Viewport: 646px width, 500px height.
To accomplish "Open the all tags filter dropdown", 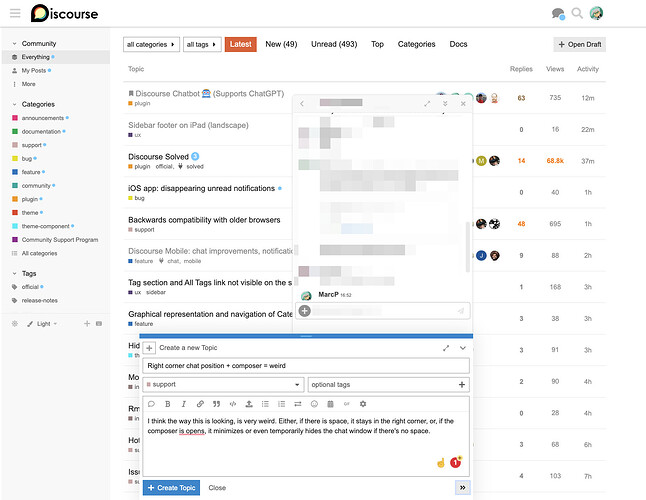I will [x=202, y=44].
